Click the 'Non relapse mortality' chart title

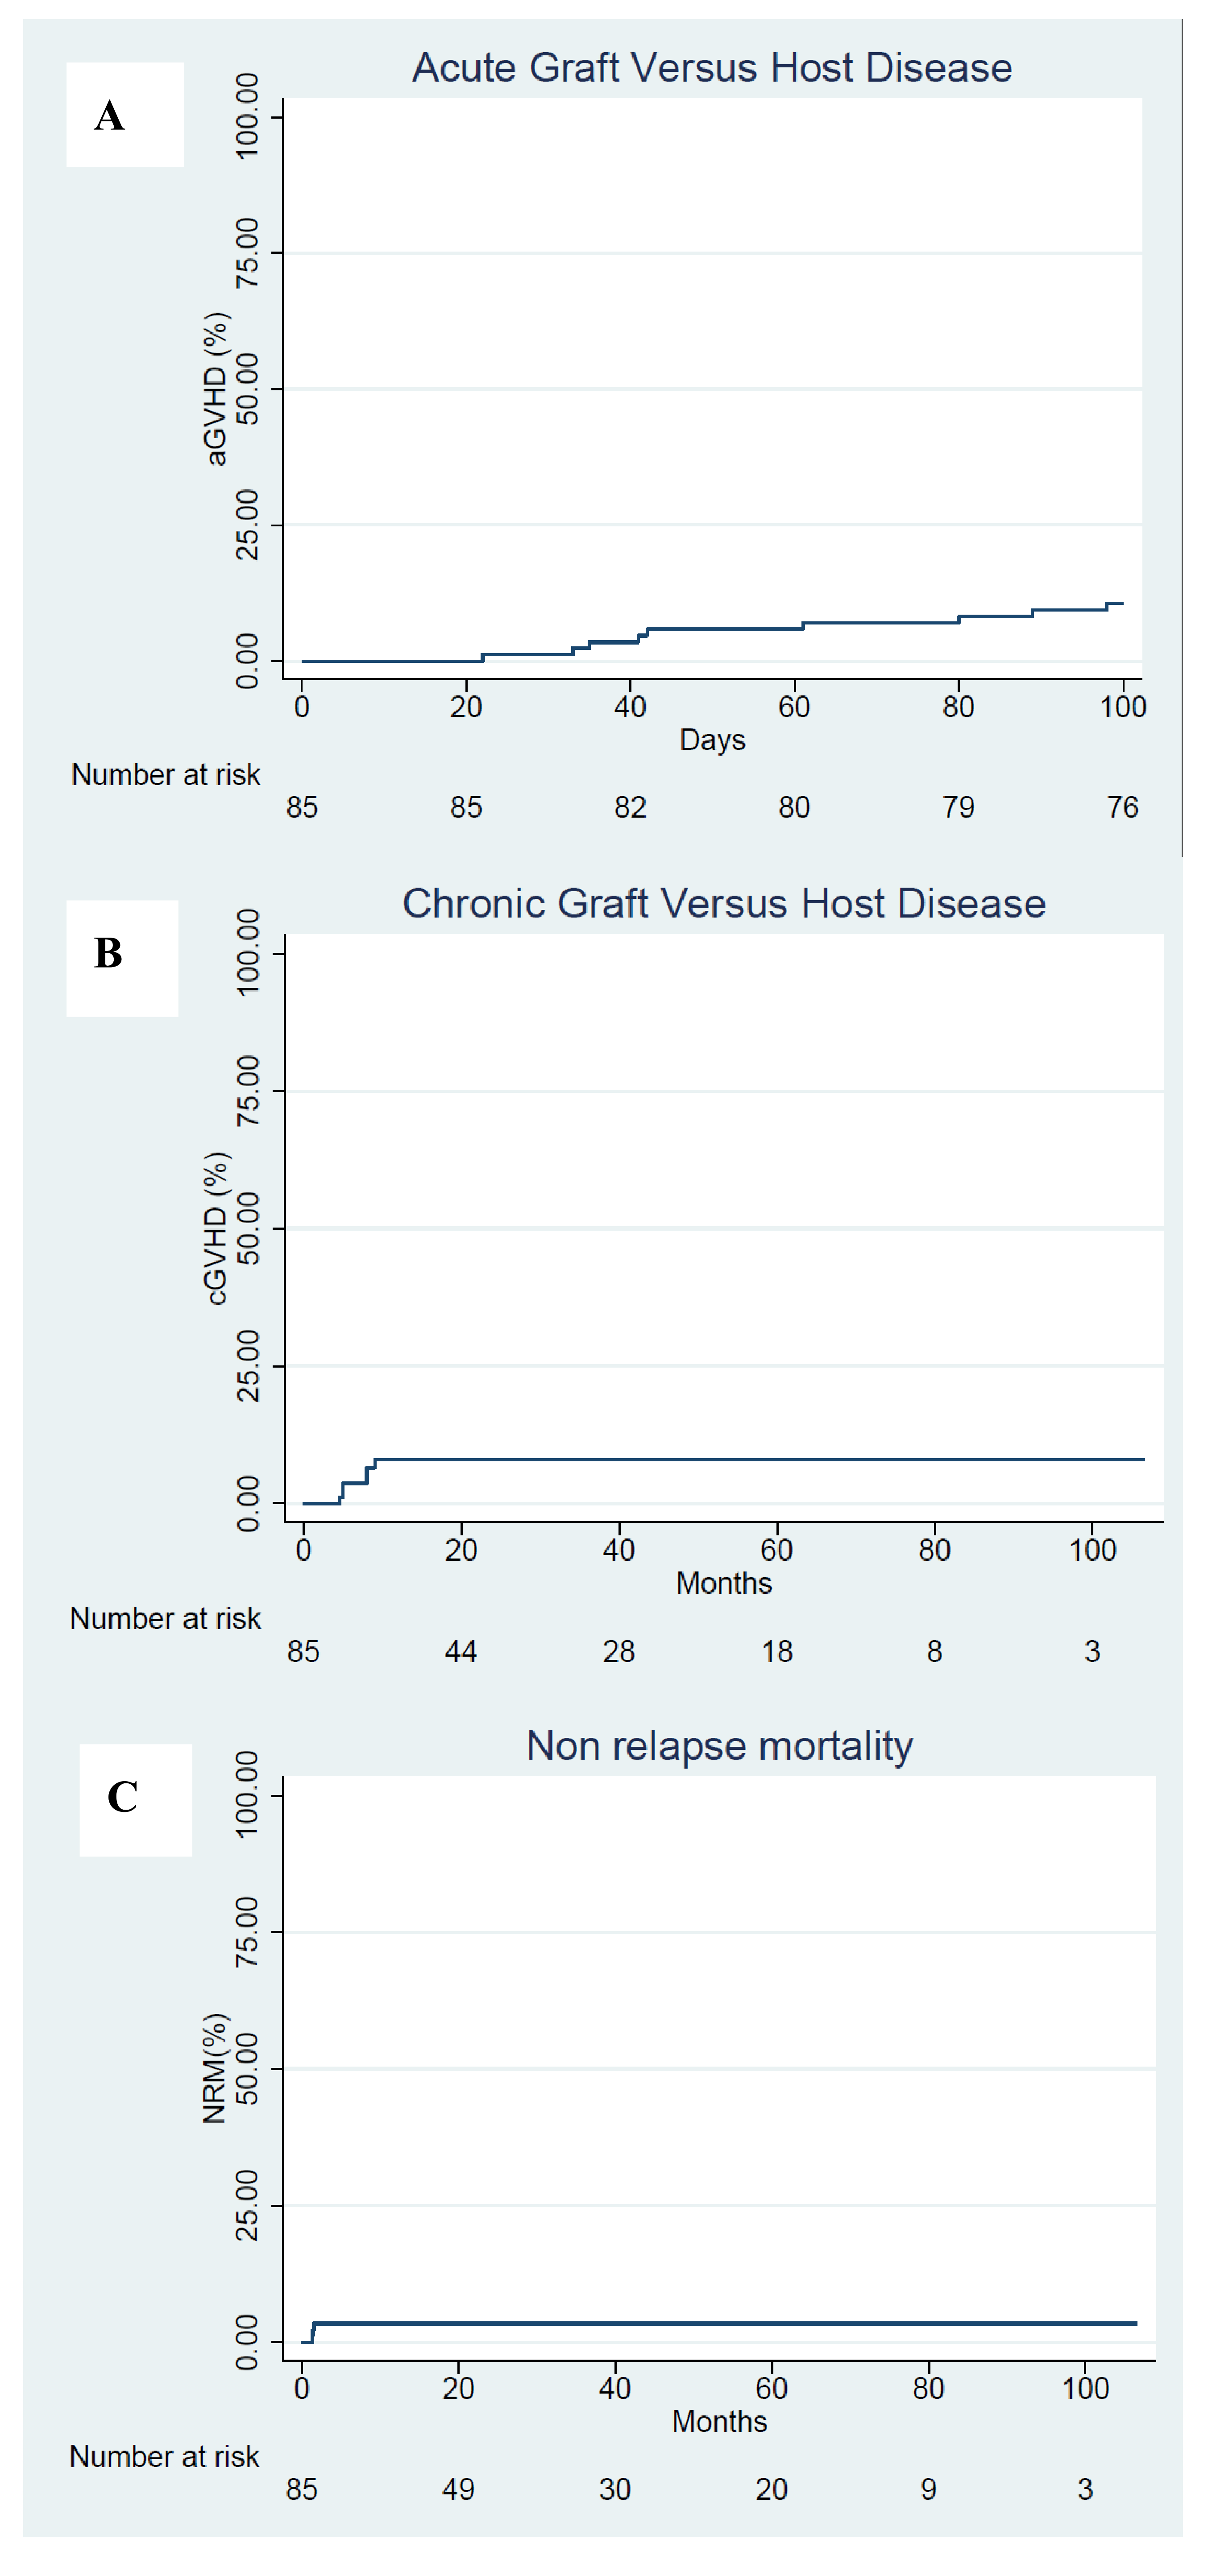click(719, 1746)
